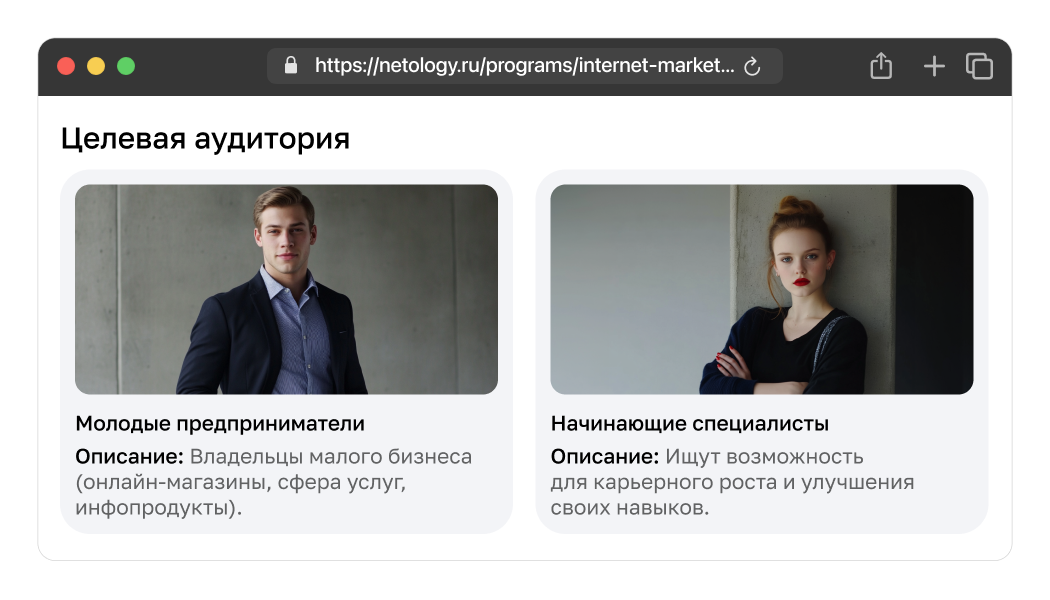
Task: Click the Ищут возможность description text
Action: (x=764, y=457)
